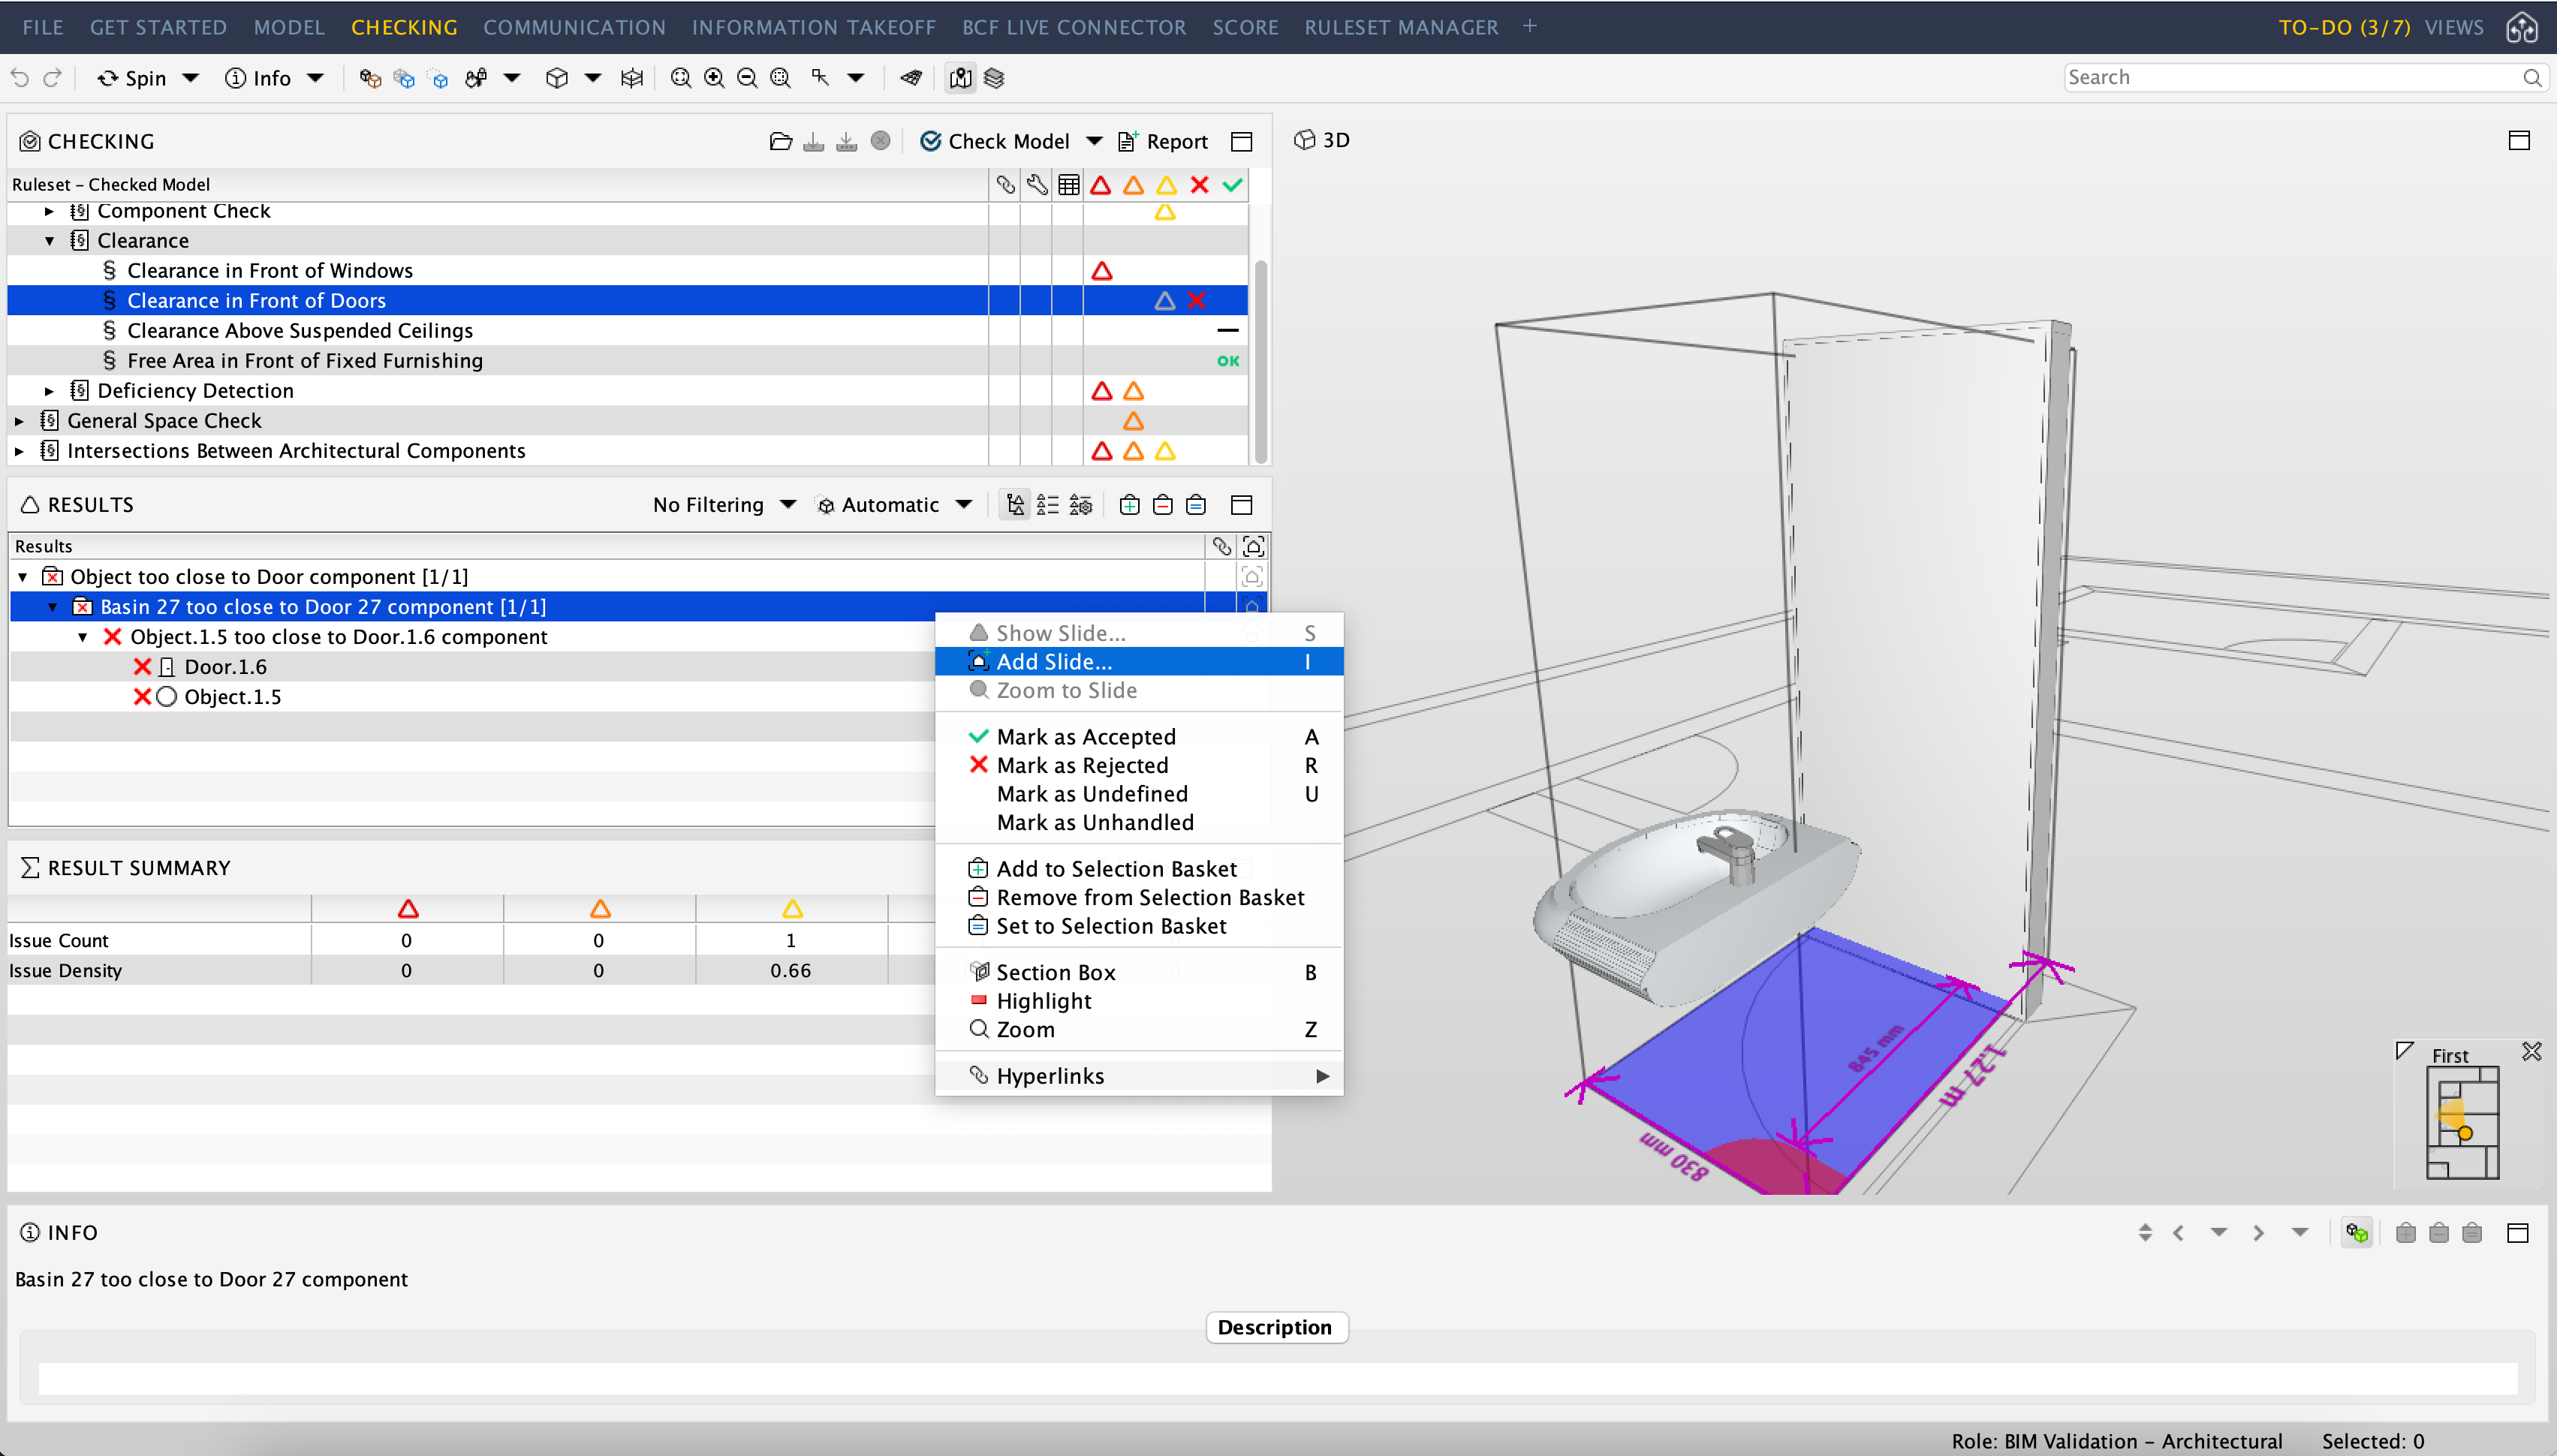Open the No Filtering dropdown in Results
Viewport: 2557px width, 1456px height.
[724, 505]
